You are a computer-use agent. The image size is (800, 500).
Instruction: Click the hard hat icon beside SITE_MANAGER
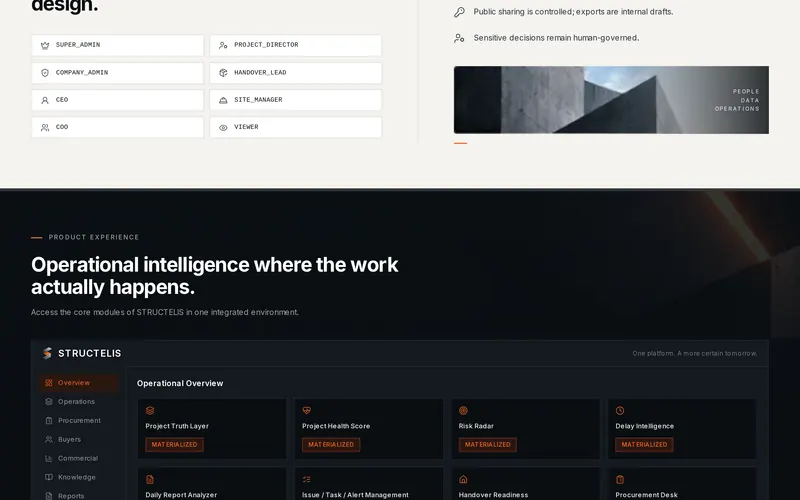(x=223, y=101)
